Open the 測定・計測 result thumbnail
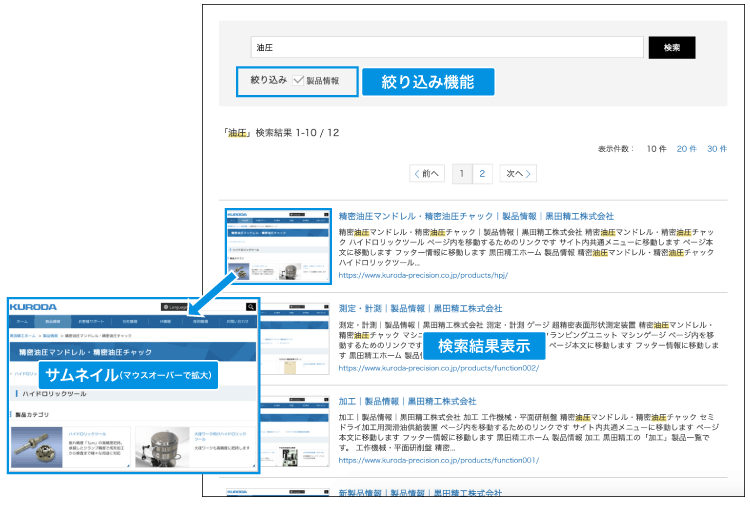 (x=295, y=338)
